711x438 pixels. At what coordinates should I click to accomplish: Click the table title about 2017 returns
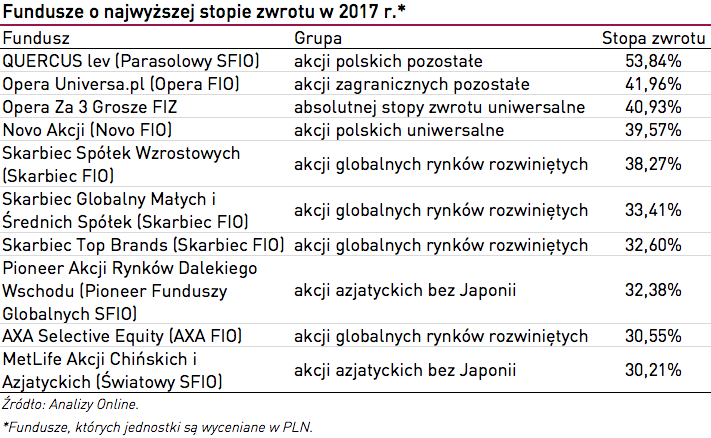coord(204,12)
